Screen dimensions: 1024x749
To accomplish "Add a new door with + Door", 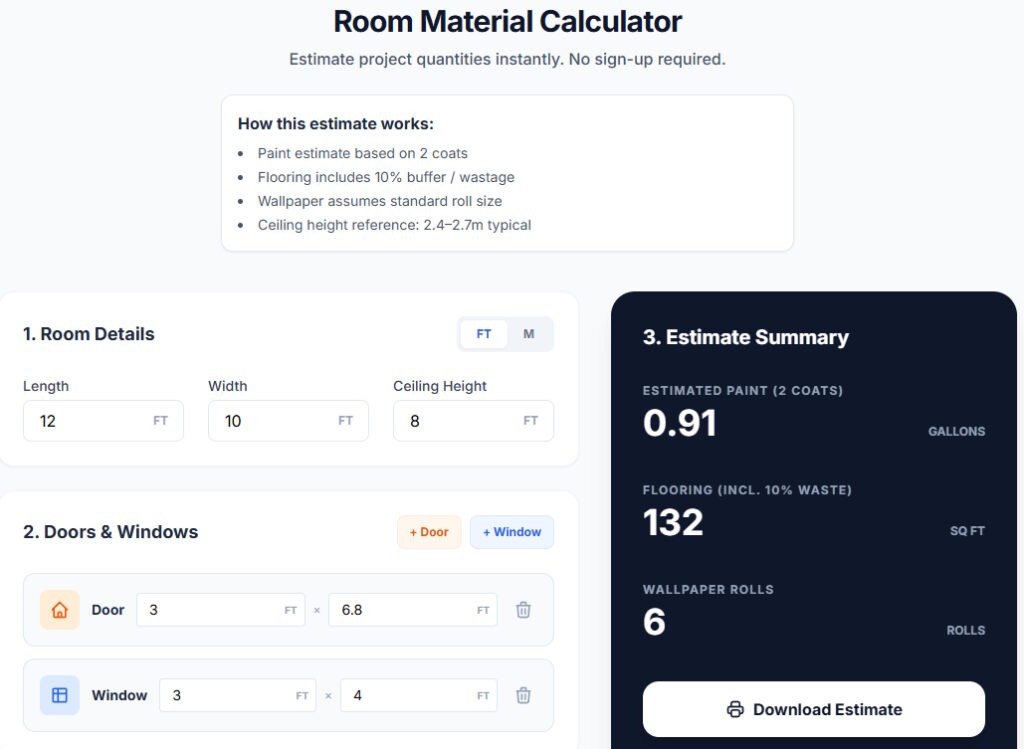I will click(x=429, y=531).
